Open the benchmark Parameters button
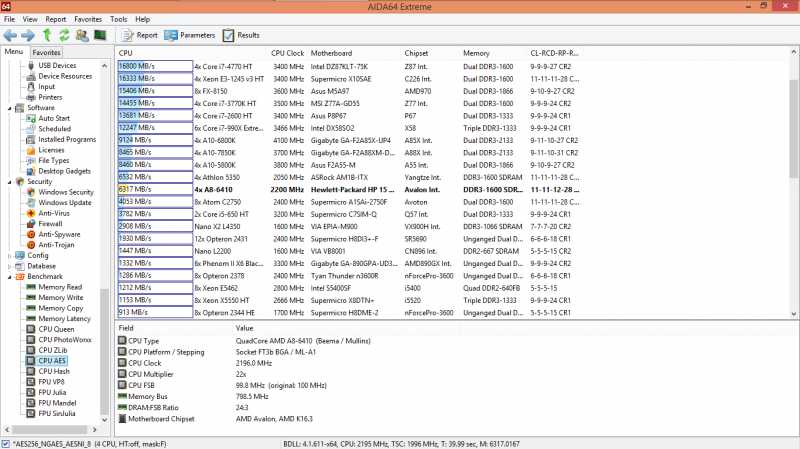This screenshot has height=449, width=800. [x=190, y=35]
